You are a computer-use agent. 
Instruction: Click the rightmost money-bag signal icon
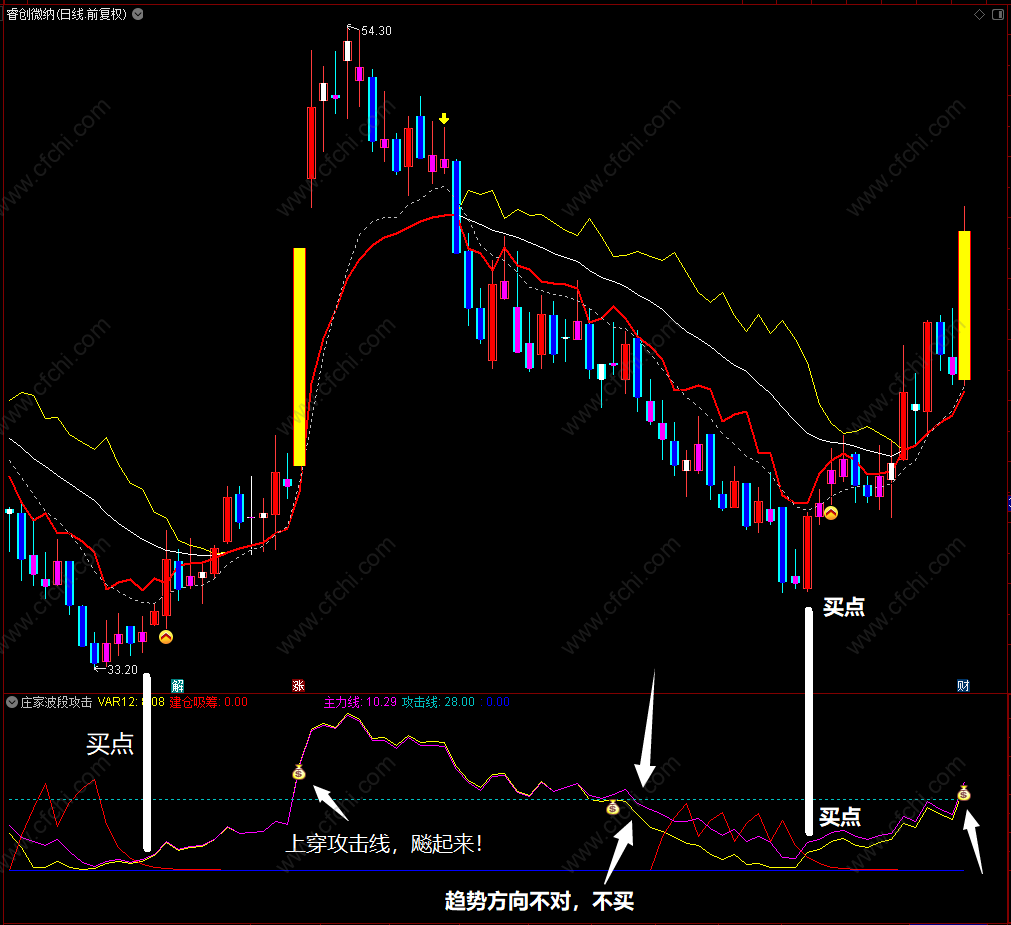click(x=964, y=794)
